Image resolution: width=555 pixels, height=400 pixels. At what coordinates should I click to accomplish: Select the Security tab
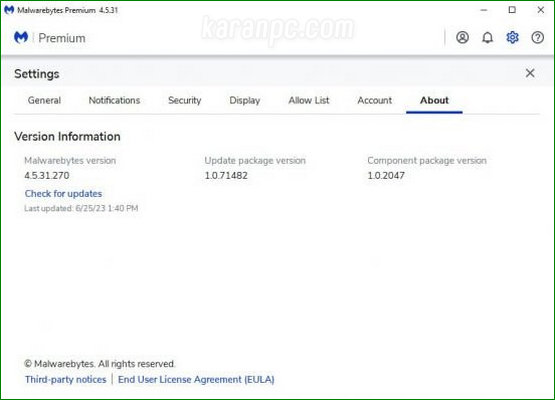[184, 100]
